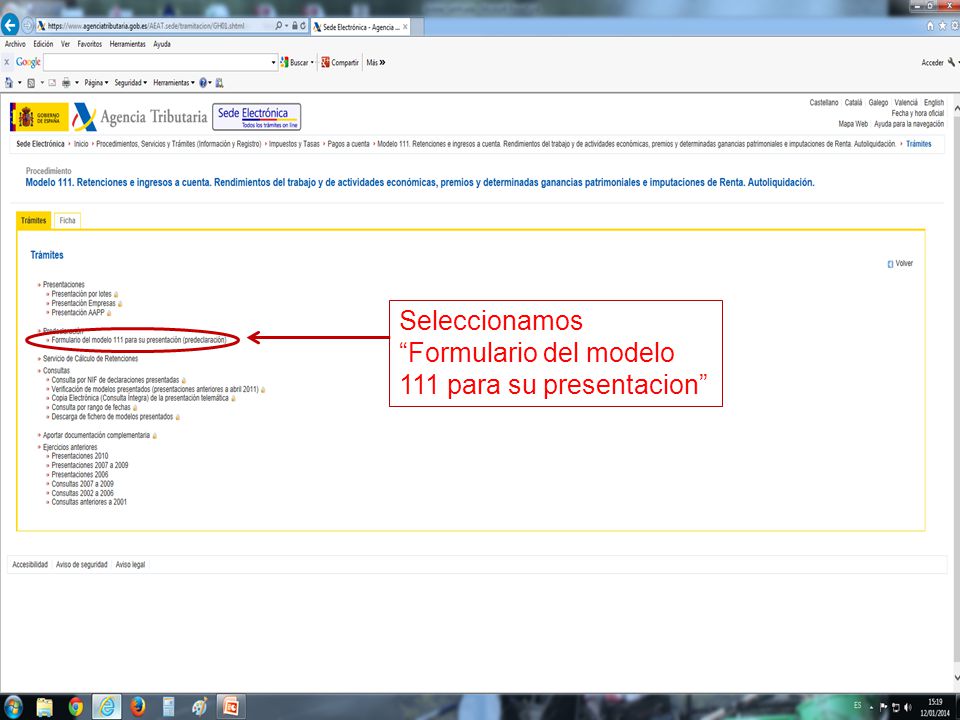This screenshot has width=960, height=720.
Task: Open the command bar Herramientas dropdown
Action: (174, 83)
